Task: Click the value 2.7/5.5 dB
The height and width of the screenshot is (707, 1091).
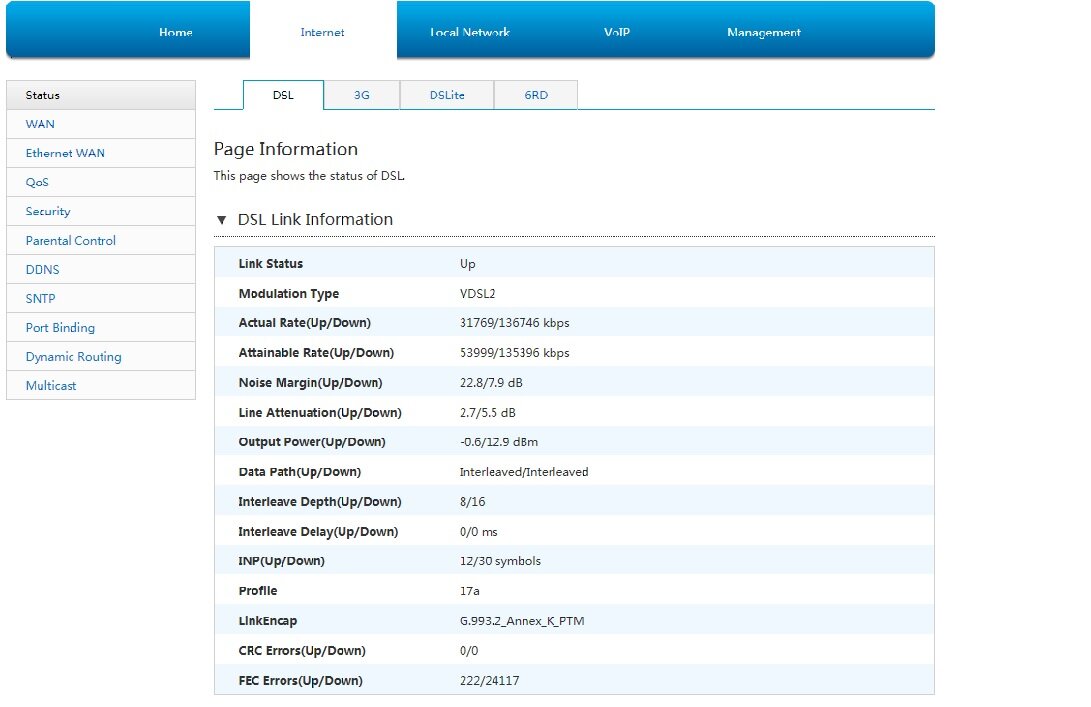Action: pyautogui.click(x=488, y=413)
